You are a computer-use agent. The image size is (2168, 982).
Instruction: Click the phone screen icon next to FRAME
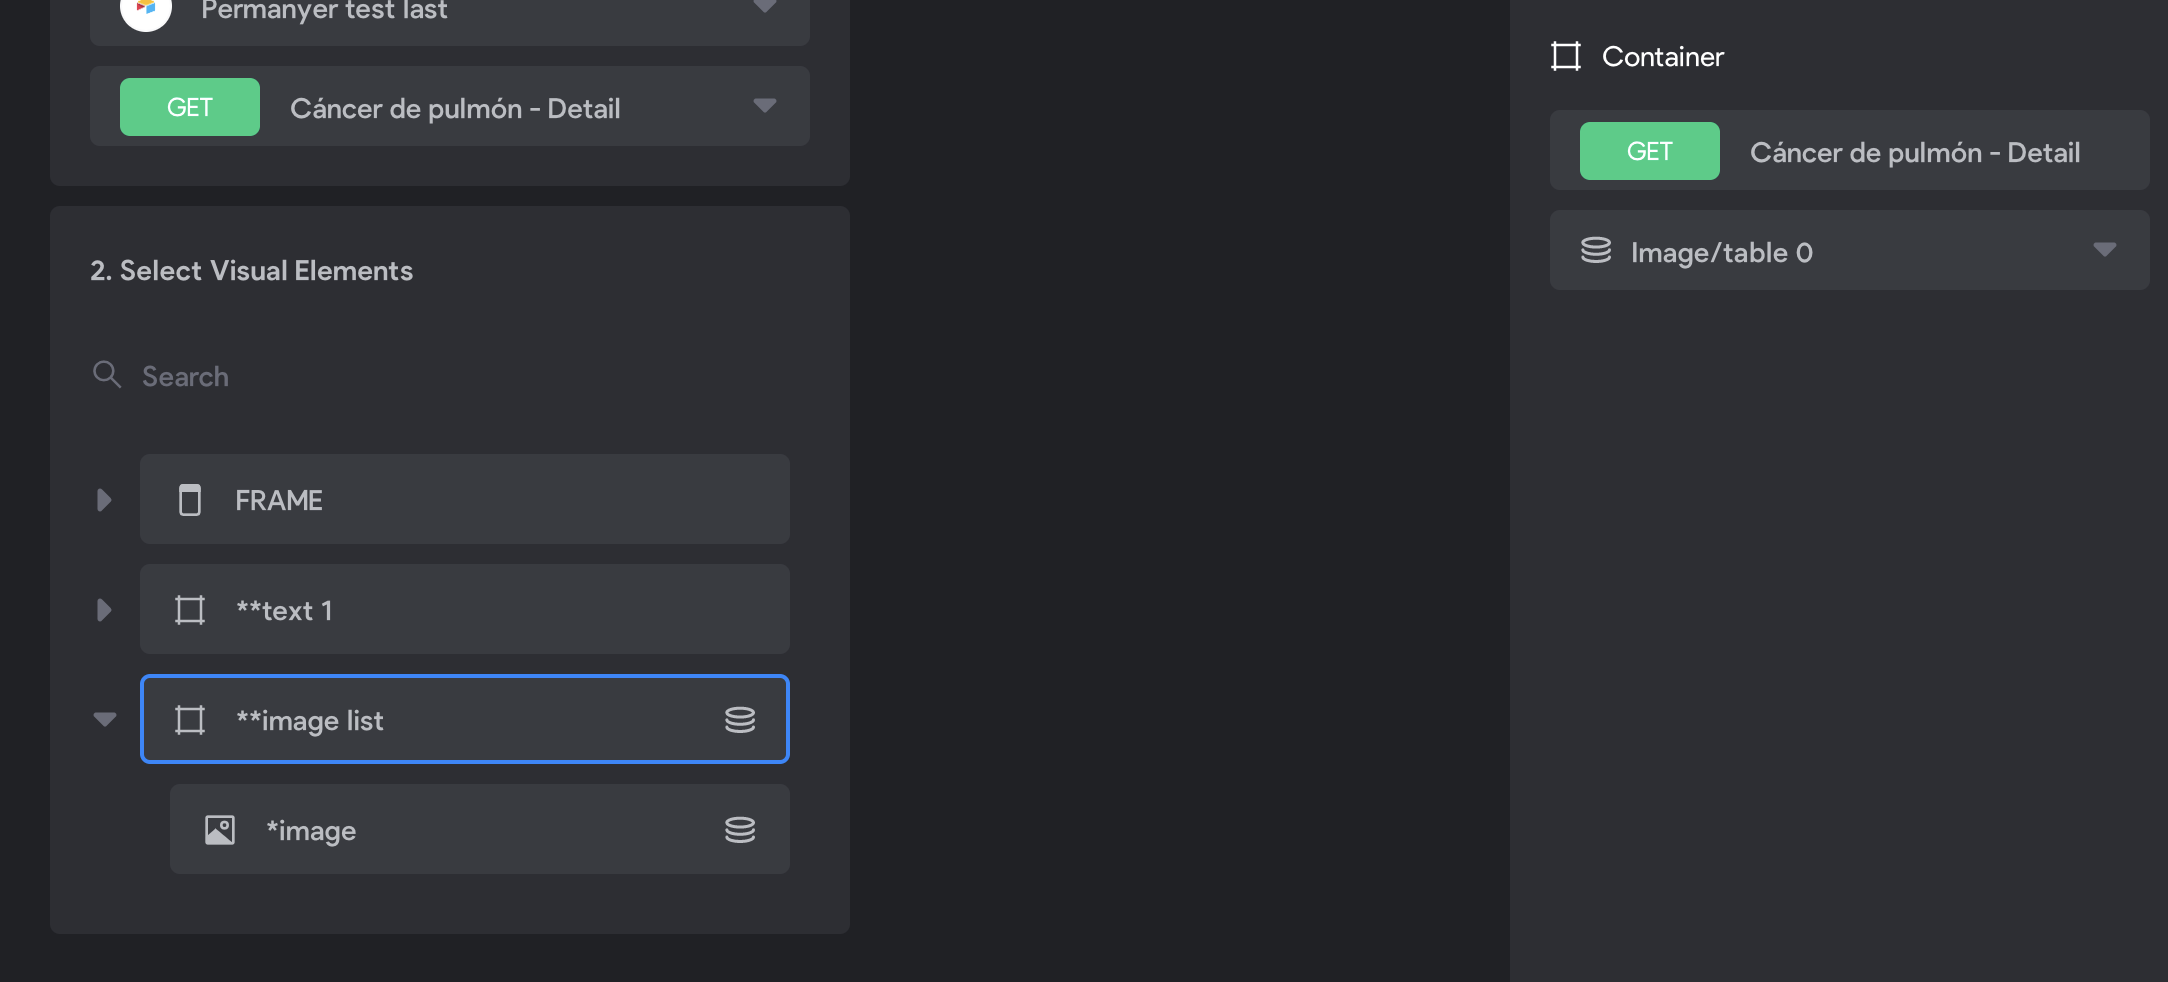(x=190, y=500)
